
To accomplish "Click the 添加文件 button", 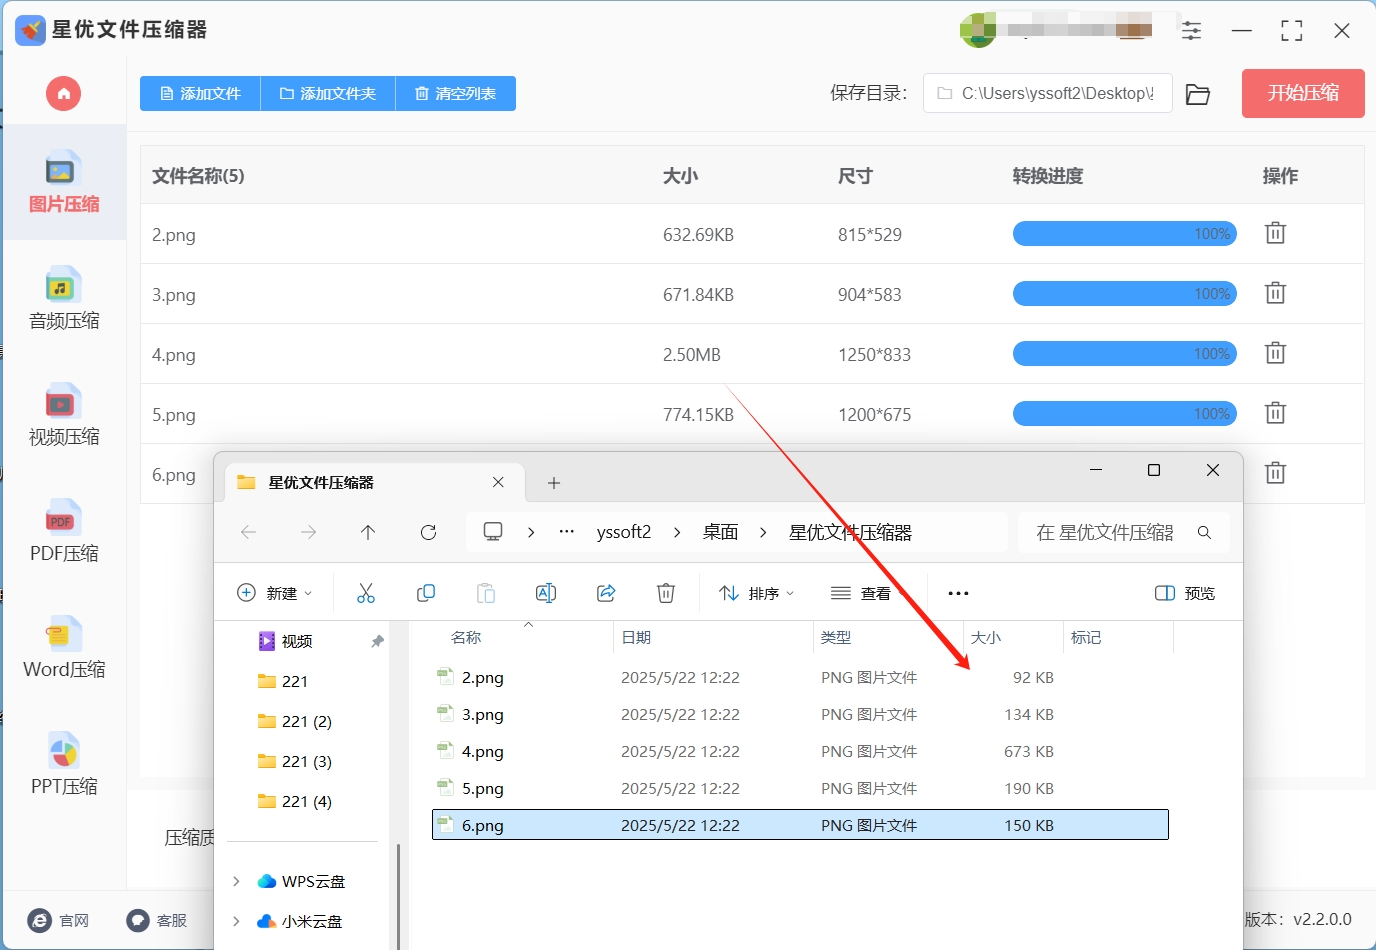I will click(x=200, y=93).
